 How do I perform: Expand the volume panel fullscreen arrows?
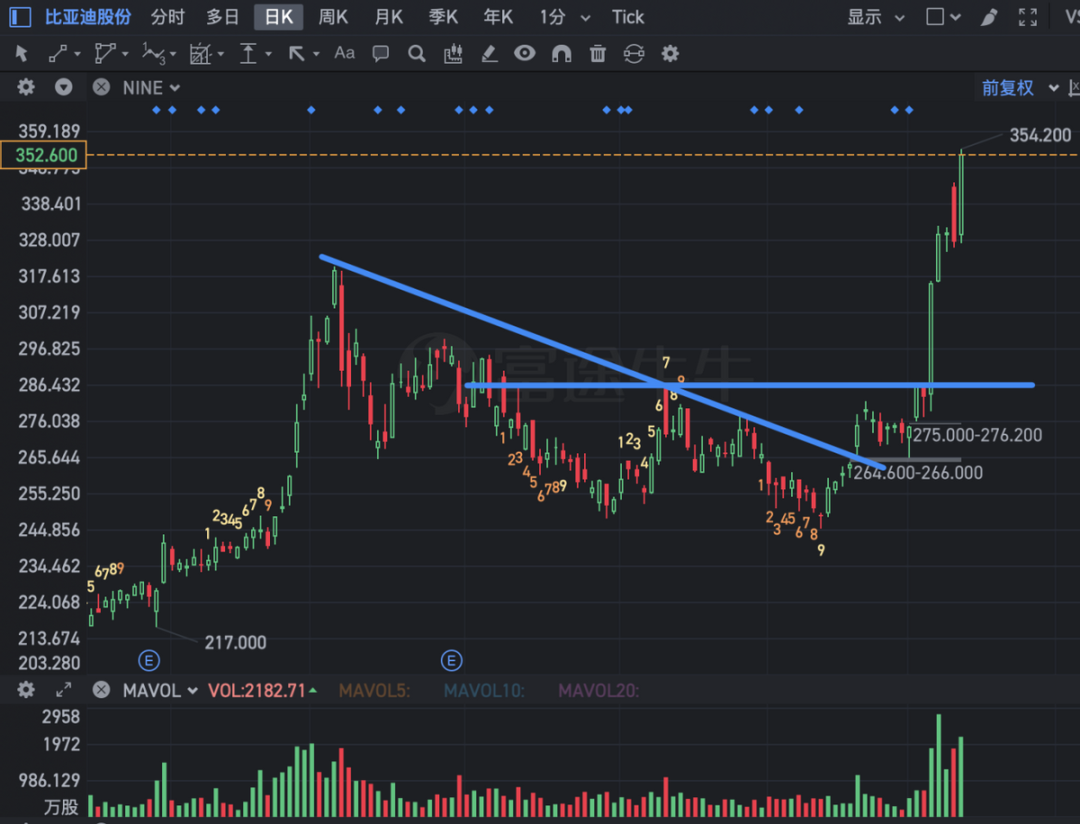pos(63,690)
